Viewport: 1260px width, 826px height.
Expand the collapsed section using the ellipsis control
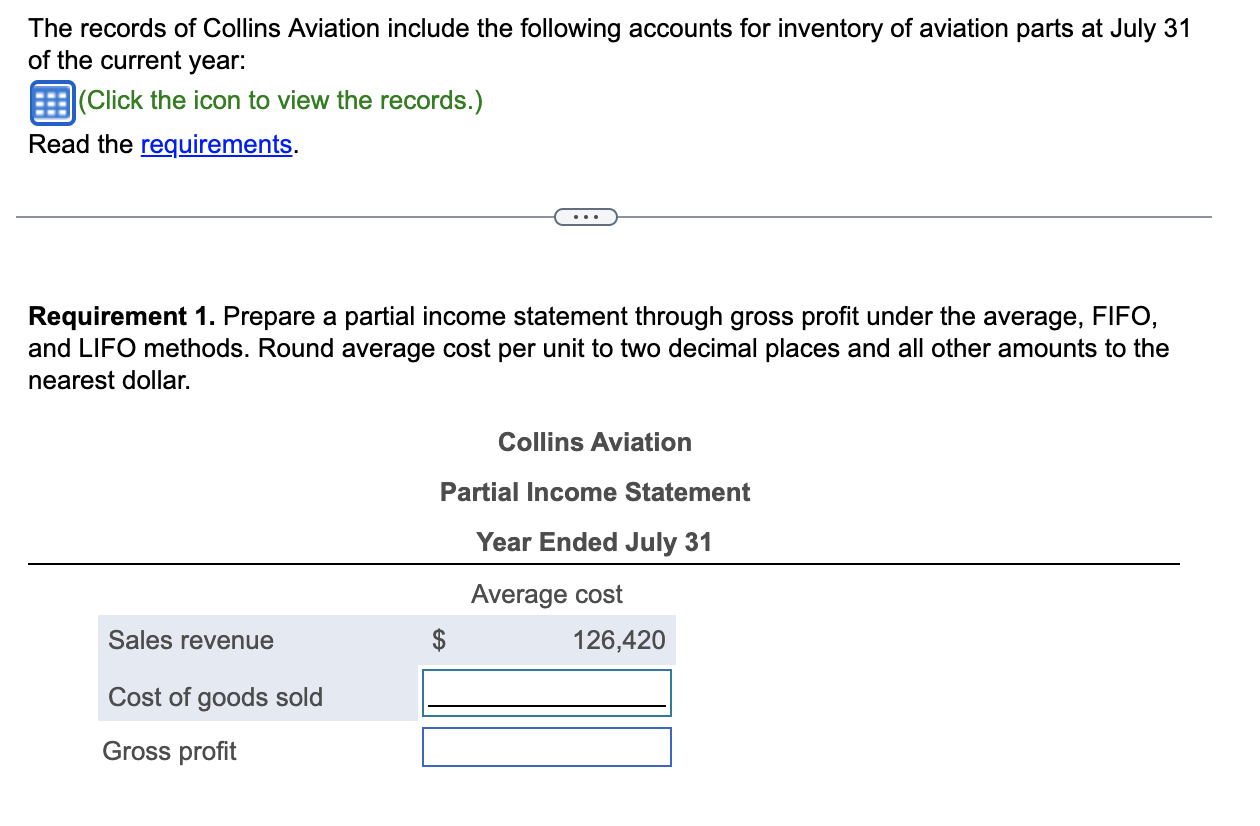(x=586, y=216)
